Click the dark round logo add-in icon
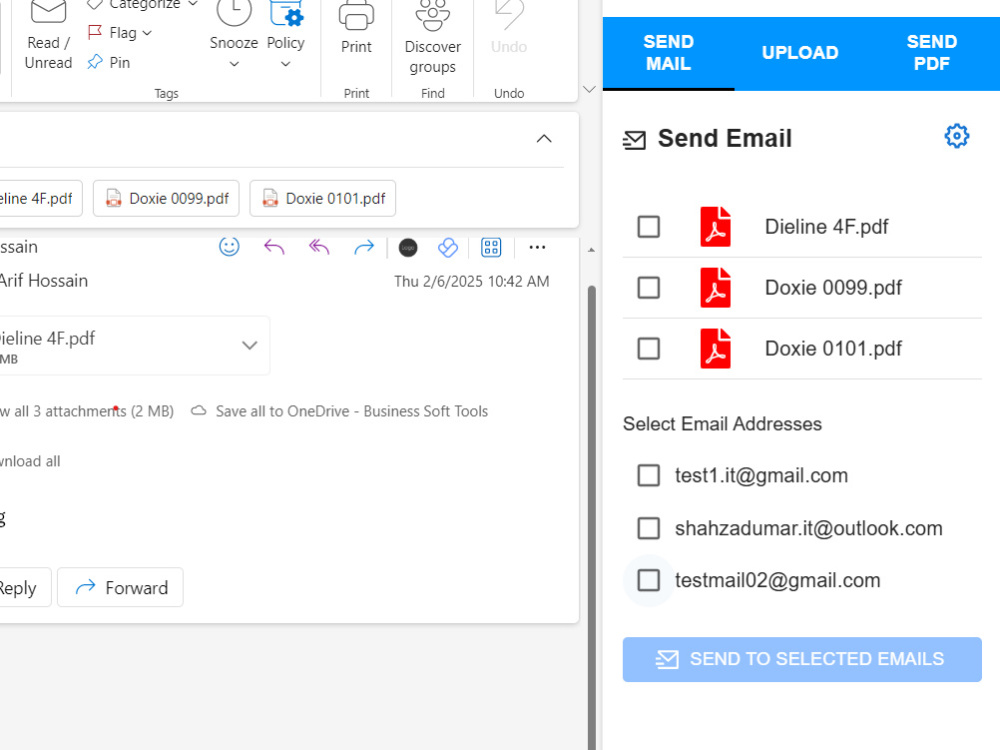Screen dimensions: 1000x750 pyautogui.click(x=408, y=247)
